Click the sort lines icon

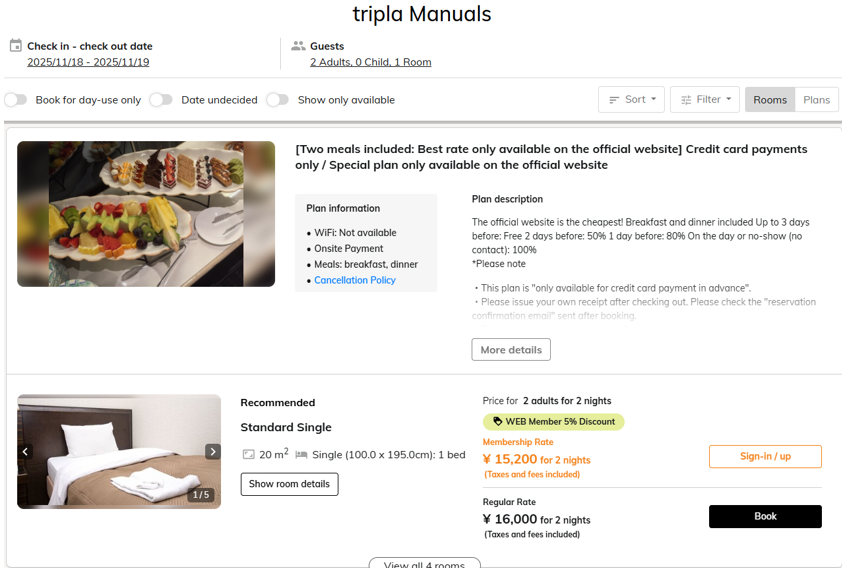(614, 100)
